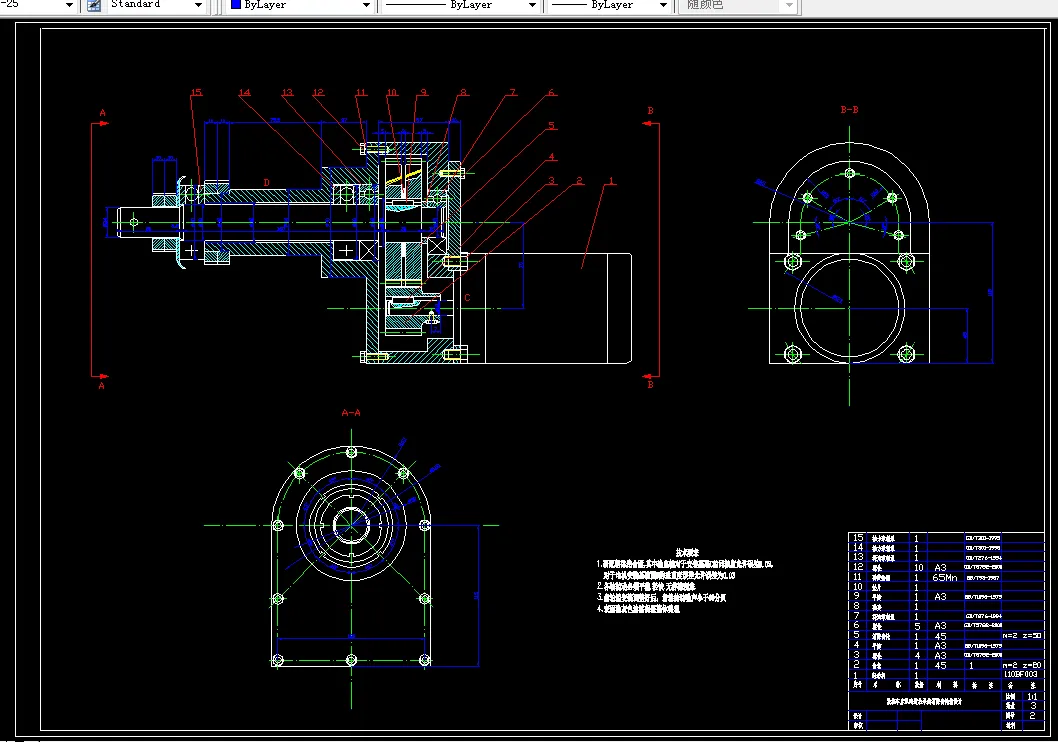Select the 1:1 scale value in title block
The width and height of the screenshot is (1058, 742).
1032,697
